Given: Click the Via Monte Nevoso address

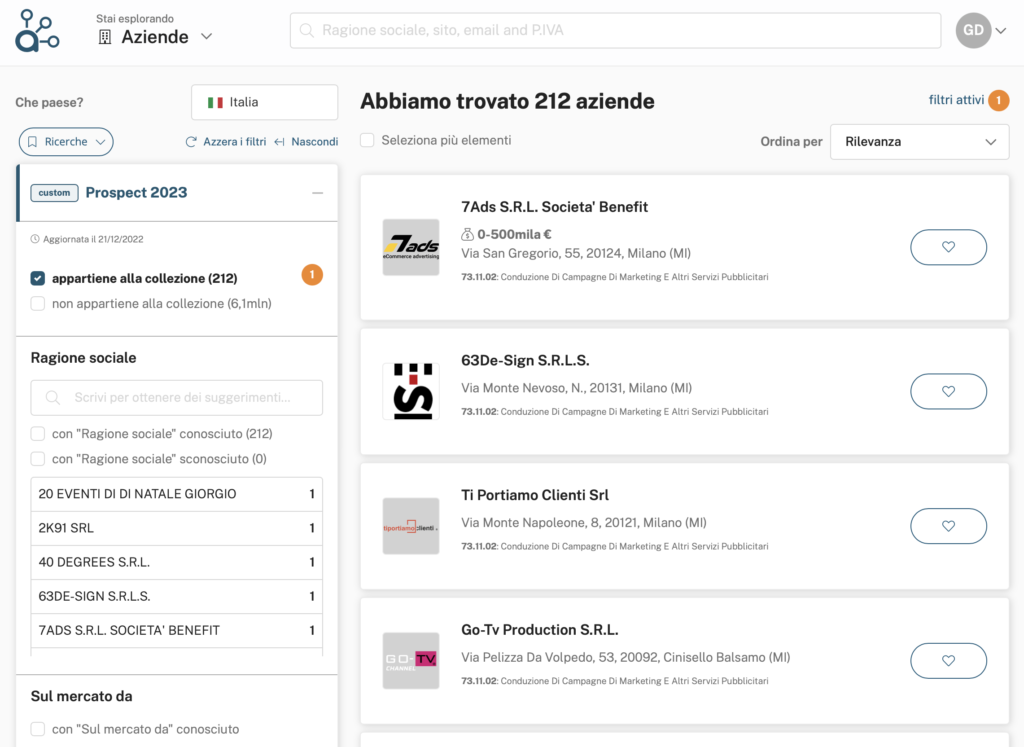Looking at the screenshot, I should tap(577, 388).
